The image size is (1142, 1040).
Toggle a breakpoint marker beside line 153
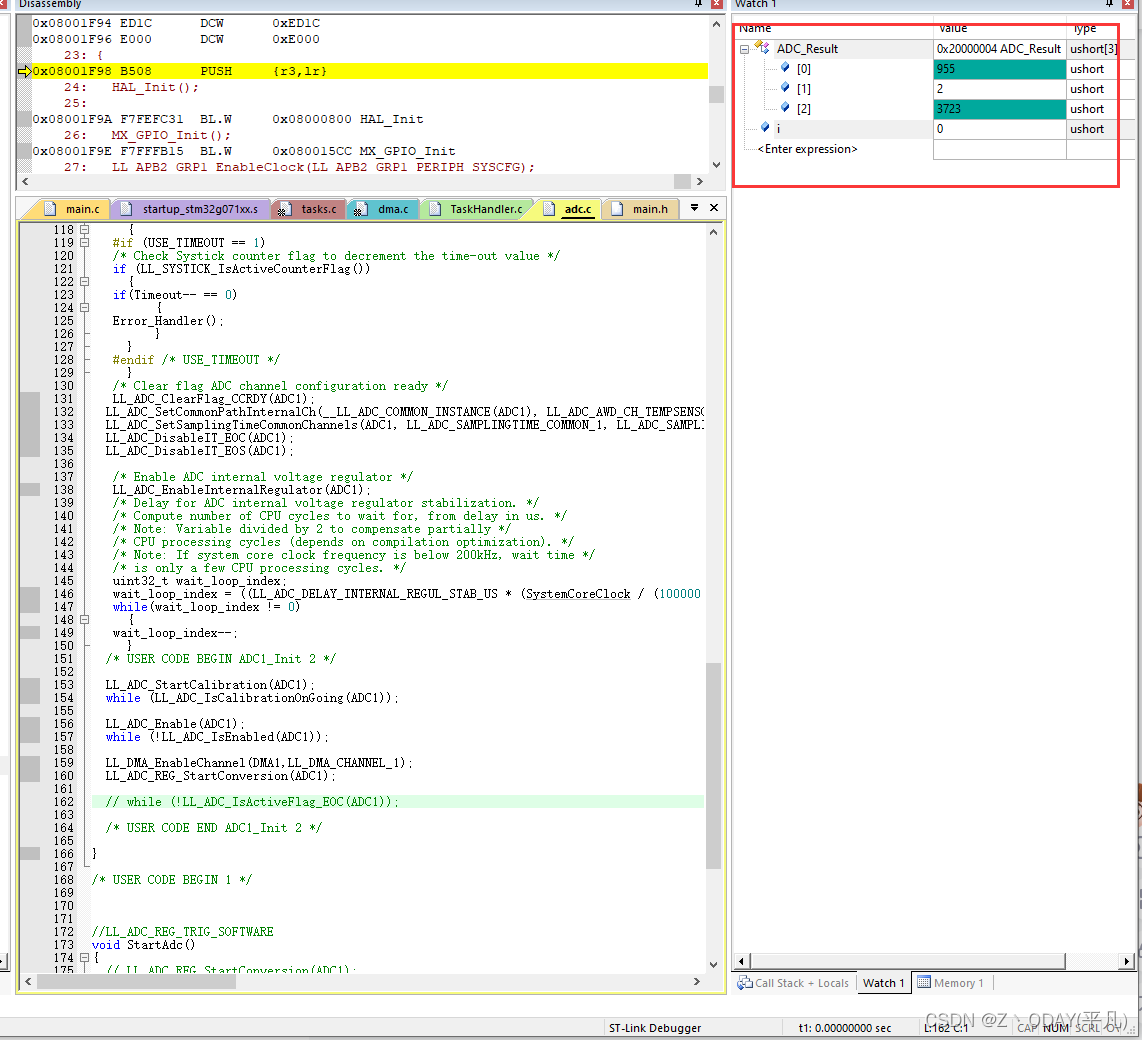pos(30,685)
